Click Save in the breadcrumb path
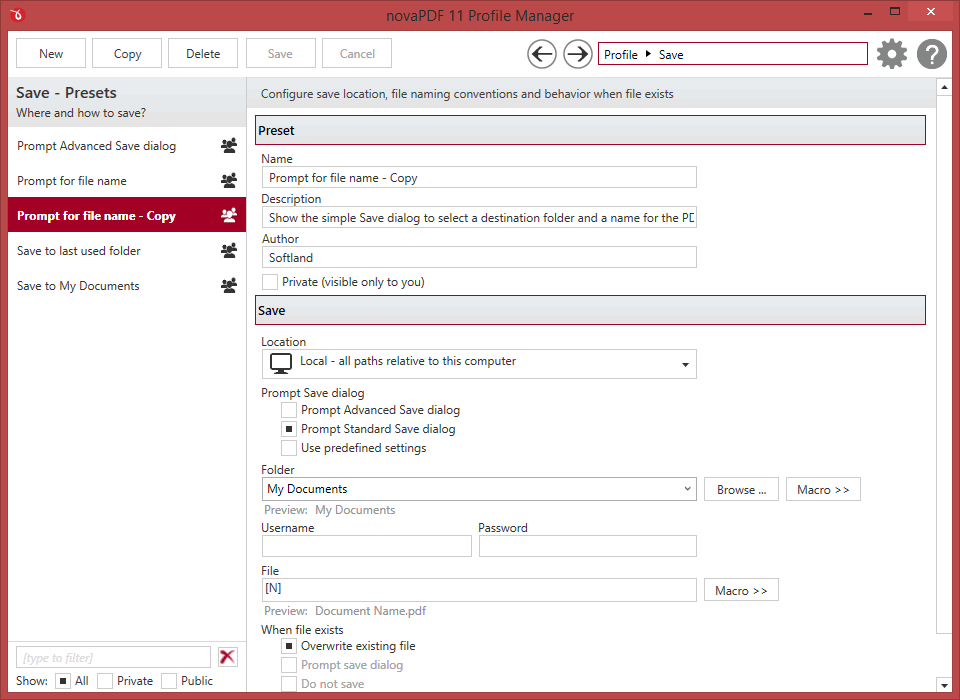 (x=671, y=55)
